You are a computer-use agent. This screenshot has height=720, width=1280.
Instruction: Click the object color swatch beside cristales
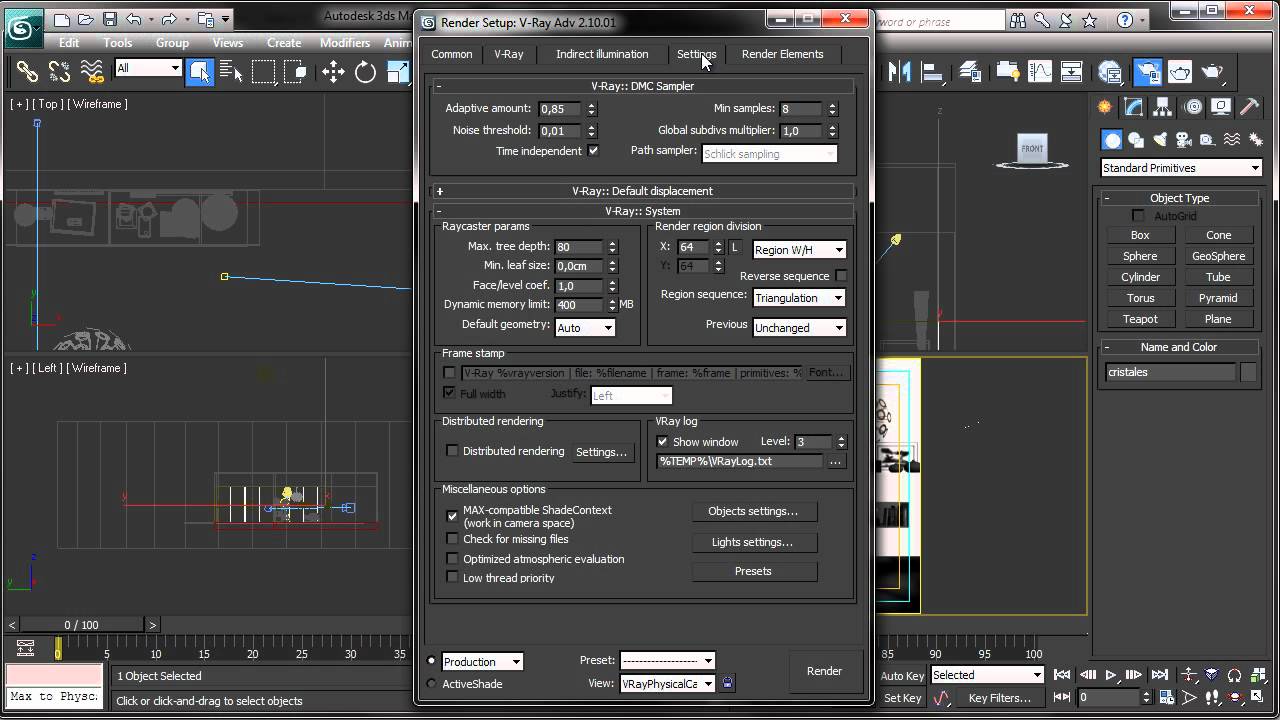1249,372
